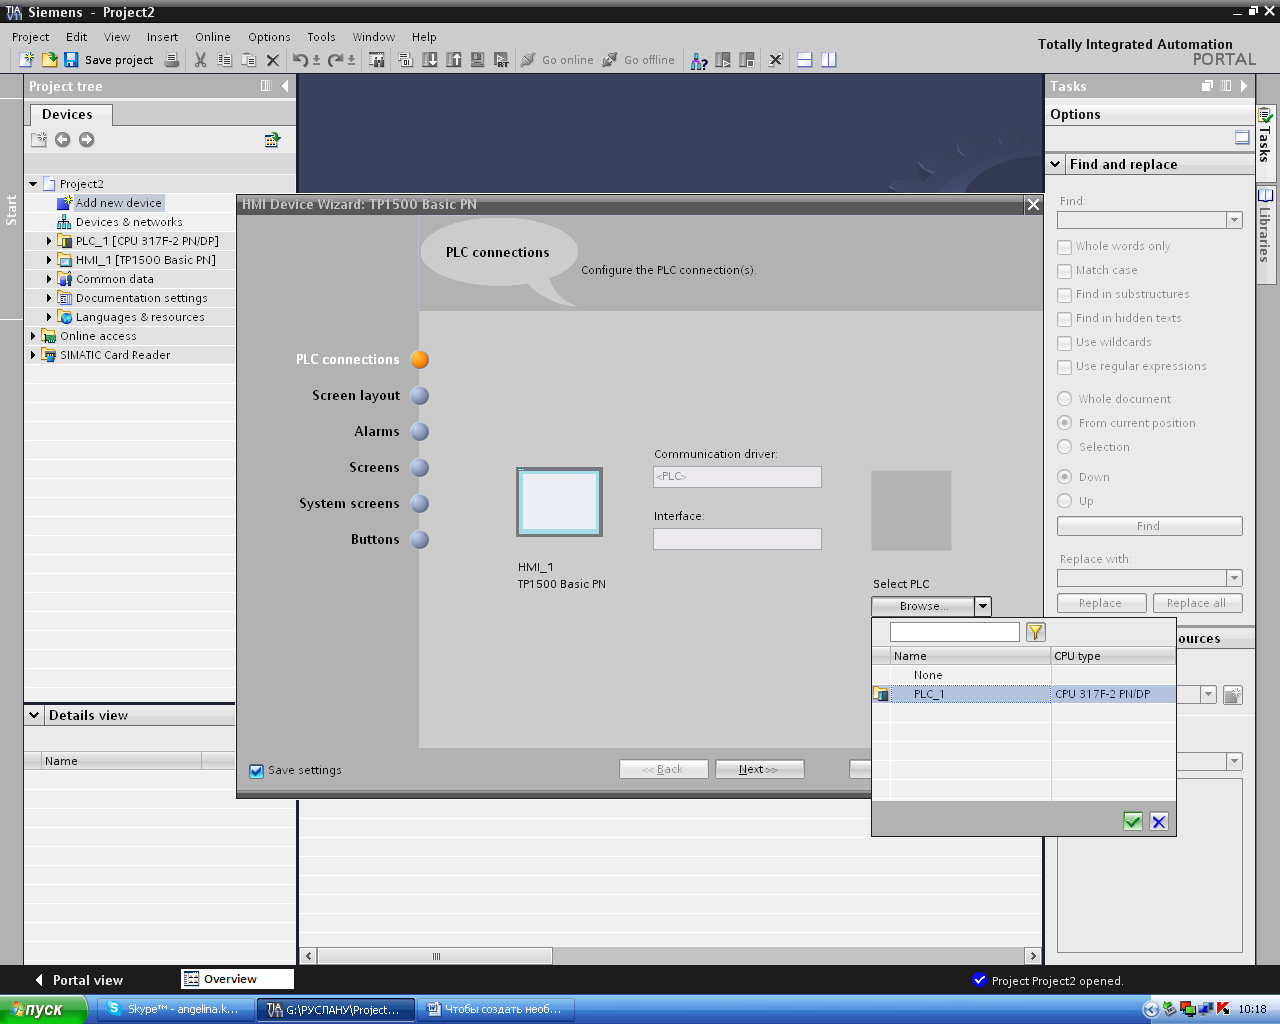
Task: Expand Common data tree node
Action: click(49, 279)
